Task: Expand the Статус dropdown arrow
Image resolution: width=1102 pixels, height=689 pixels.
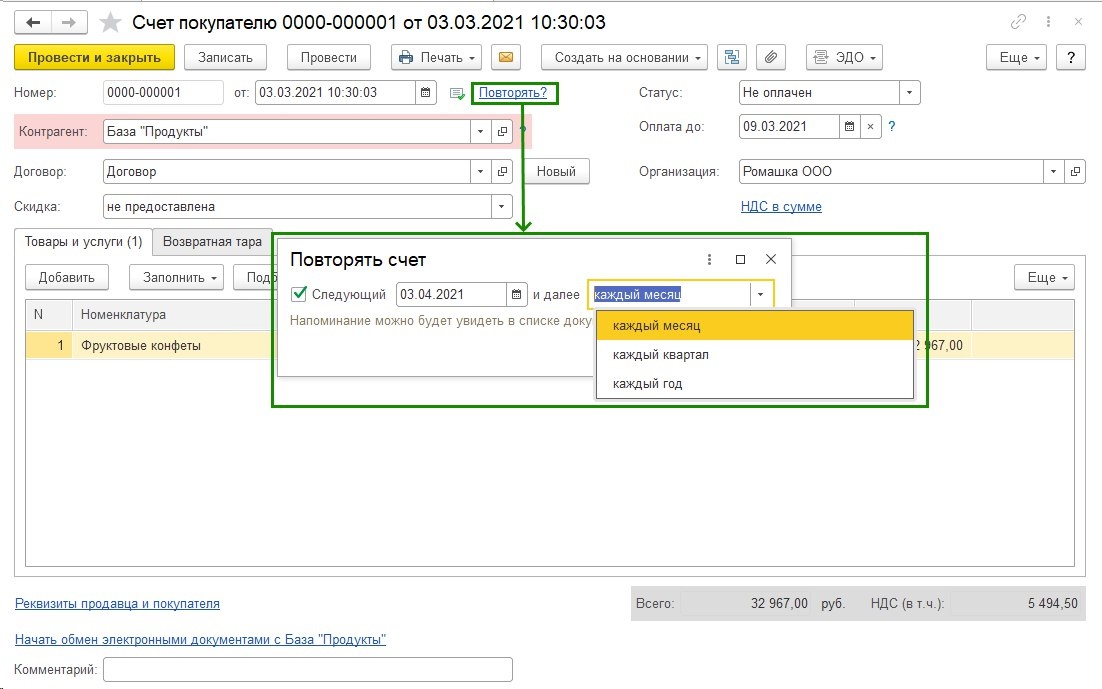Action: (909, 93)
